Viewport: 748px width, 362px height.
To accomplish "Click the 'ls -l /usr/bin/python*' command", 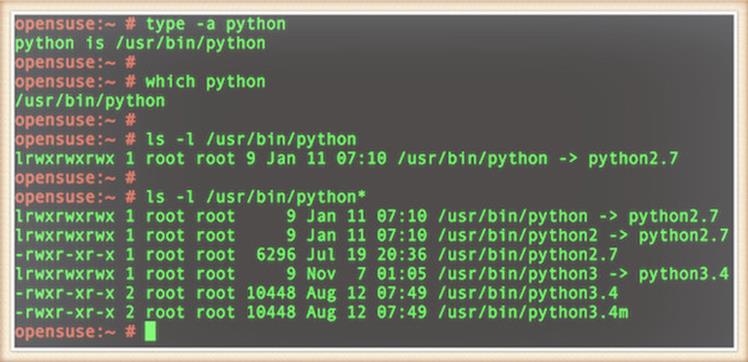I will pos(256,197).
